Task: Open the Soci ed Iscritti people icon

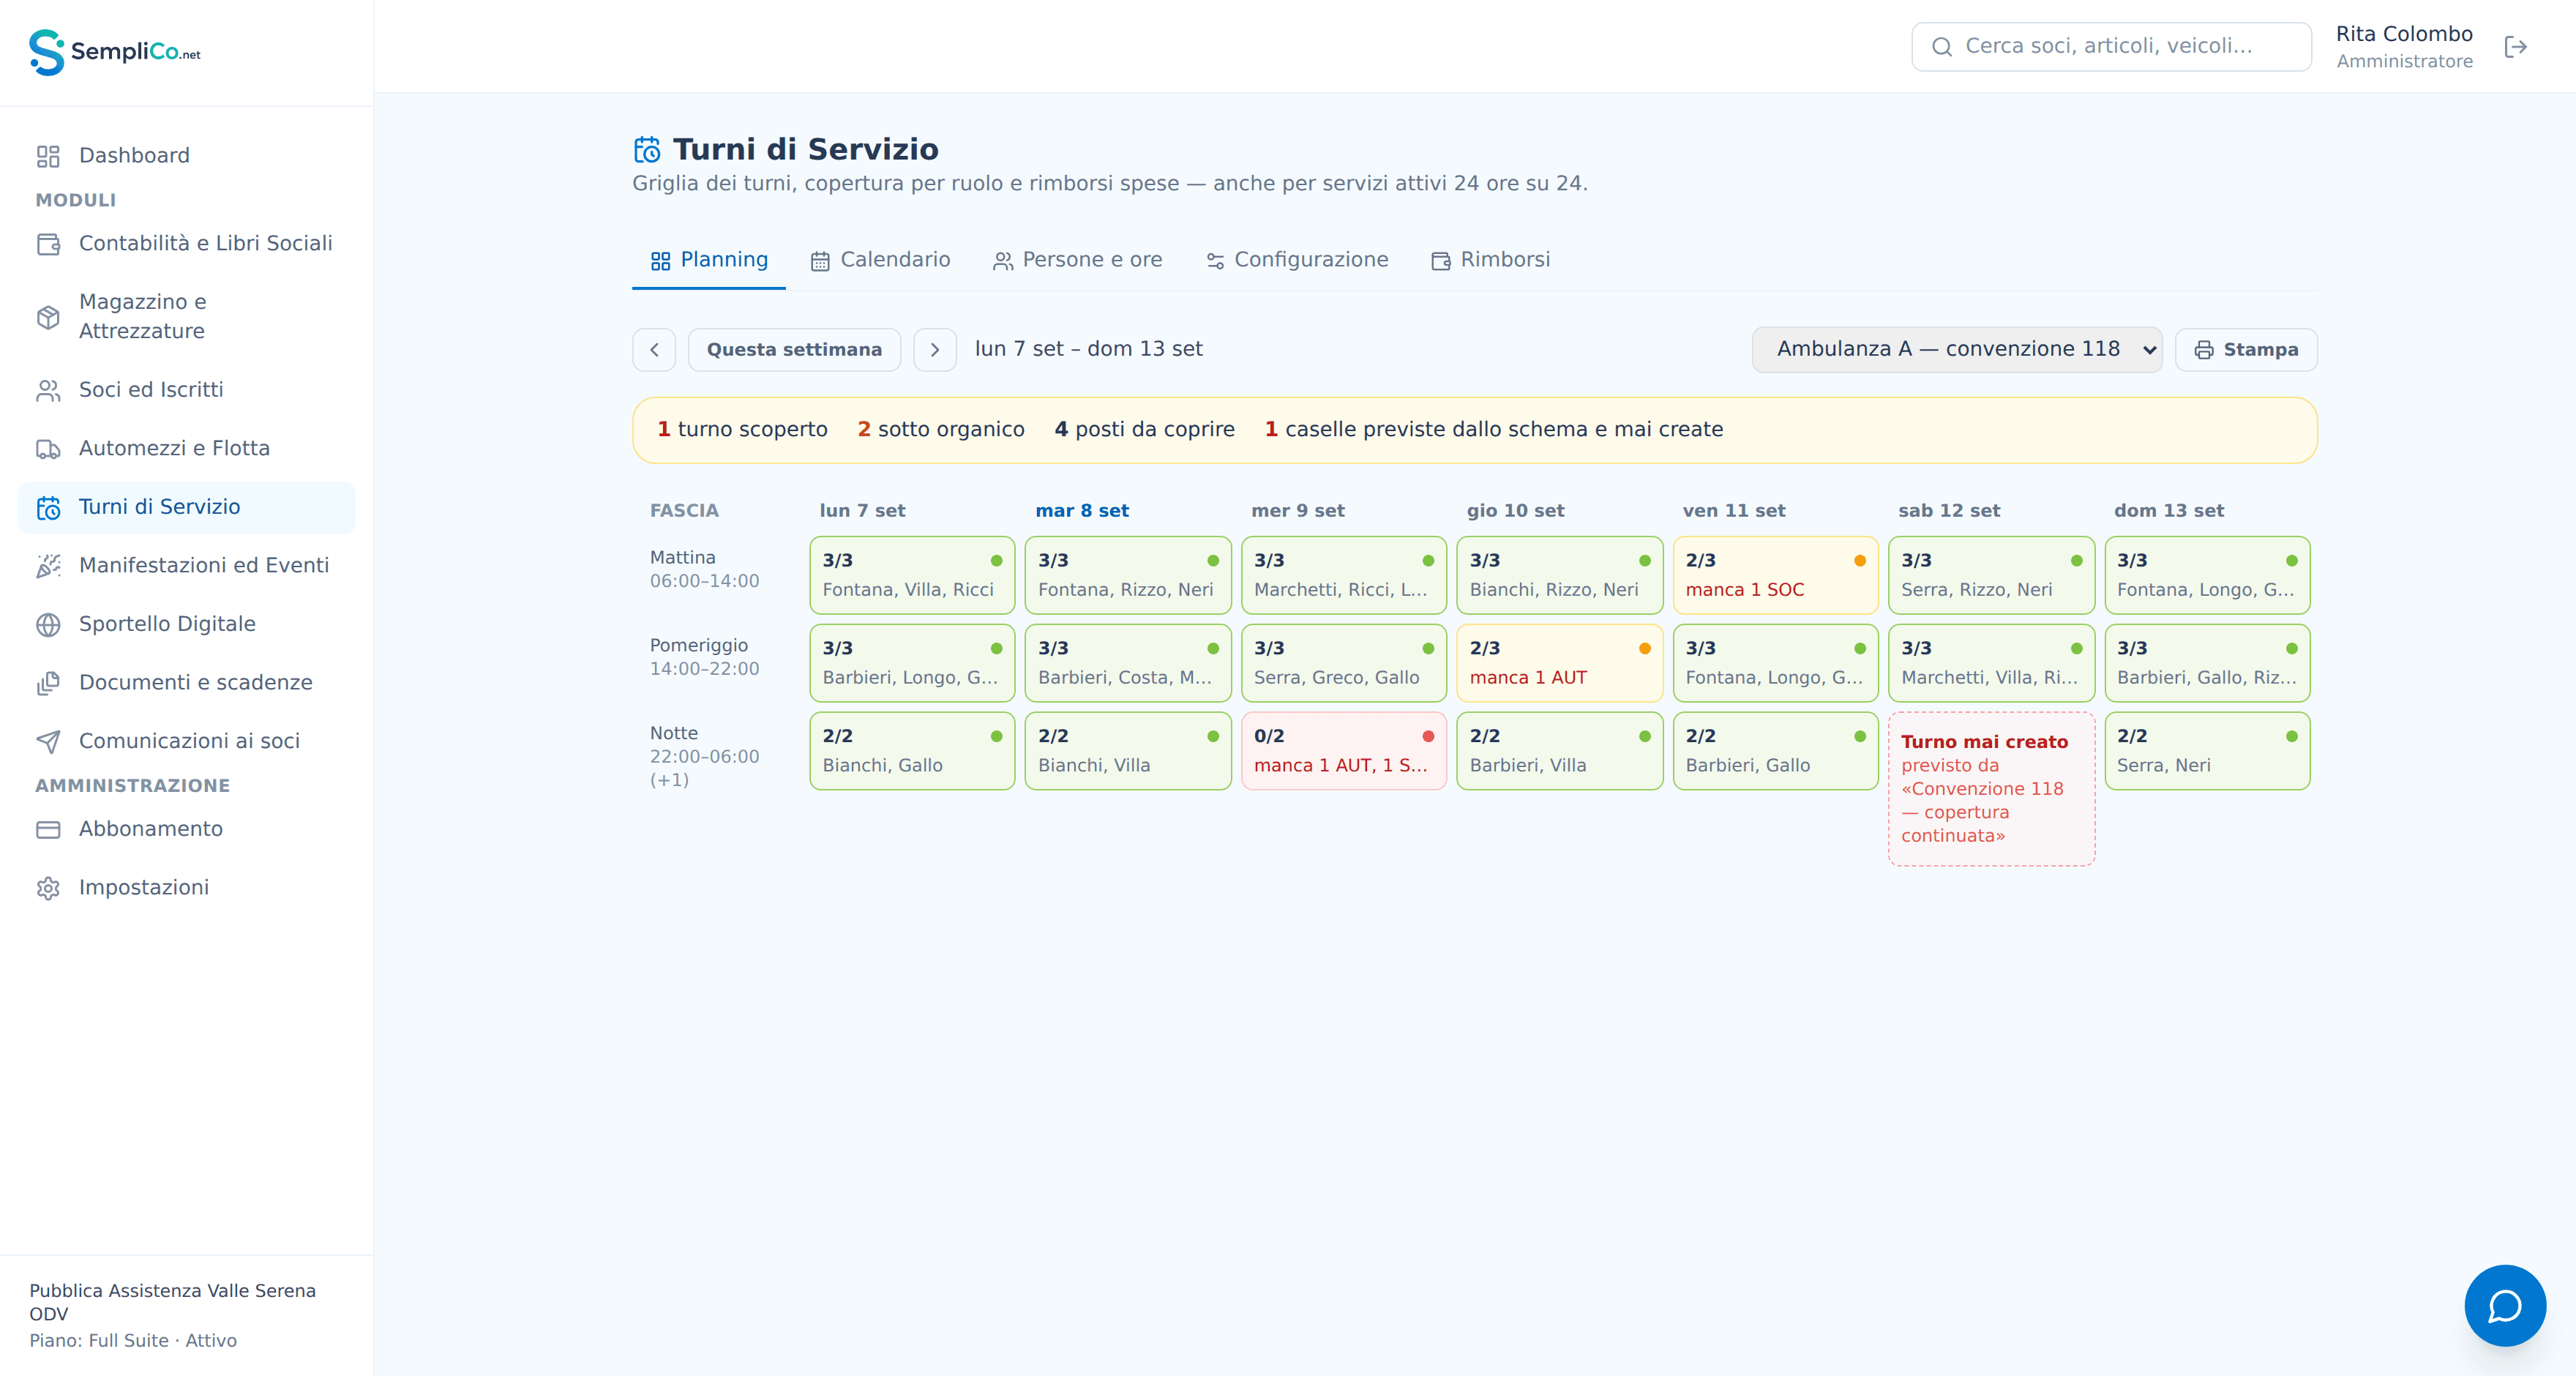Action: (48, 390)
